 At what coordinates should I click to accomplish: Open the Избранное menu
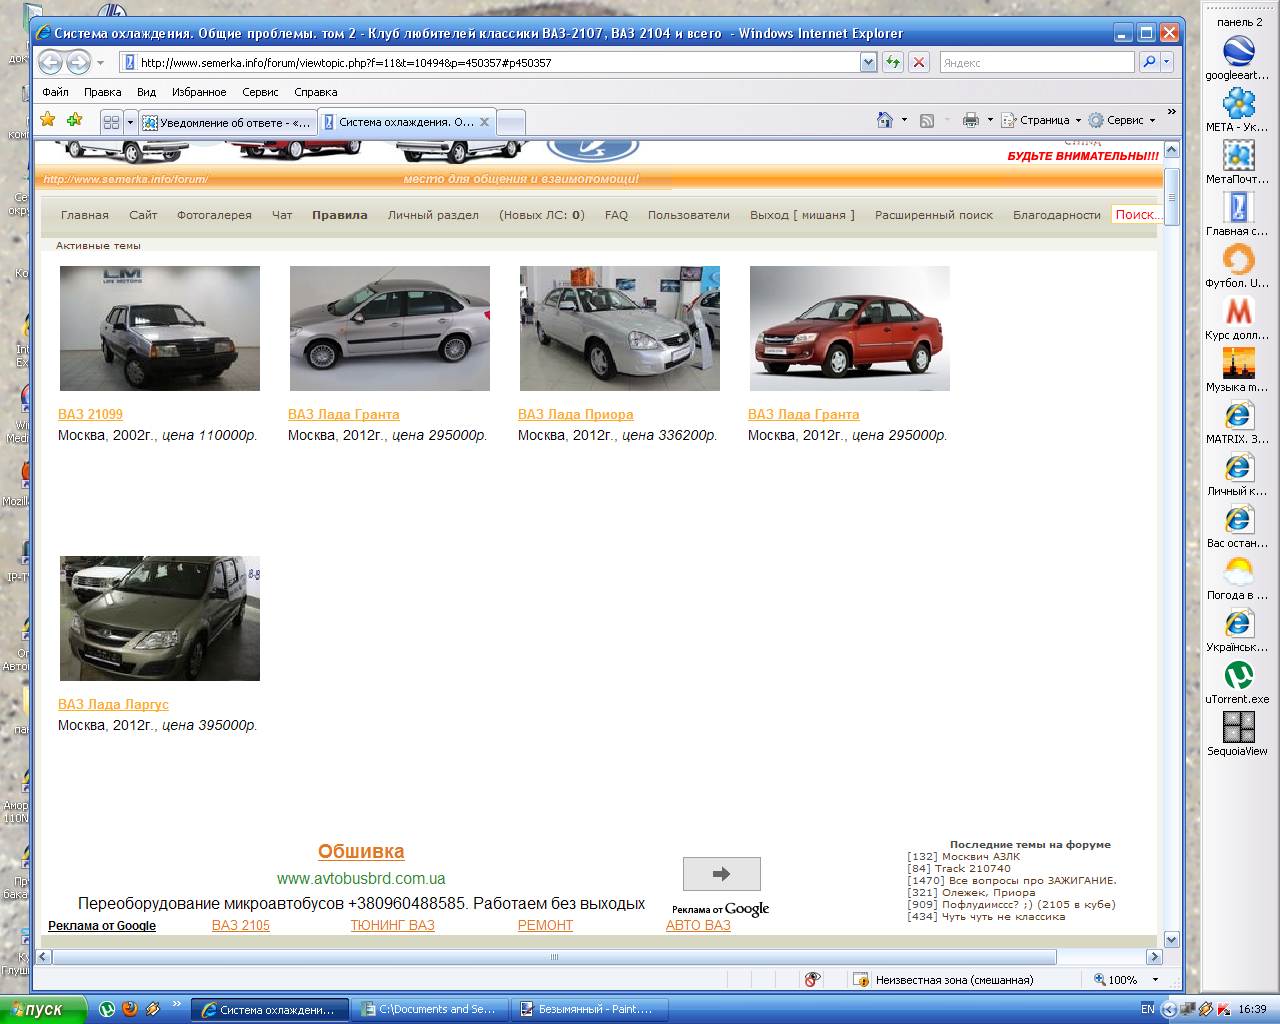point(199,92)
